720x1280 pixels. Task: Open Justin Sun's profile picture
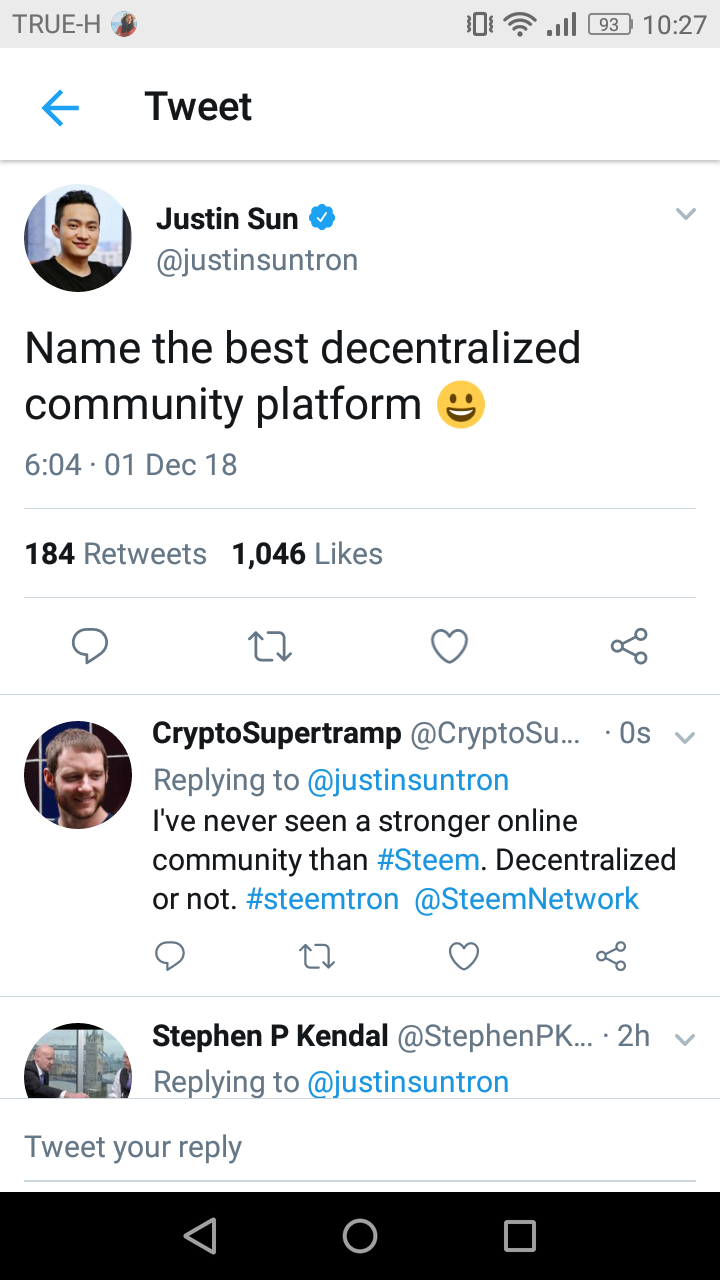(x=78, y=238)
